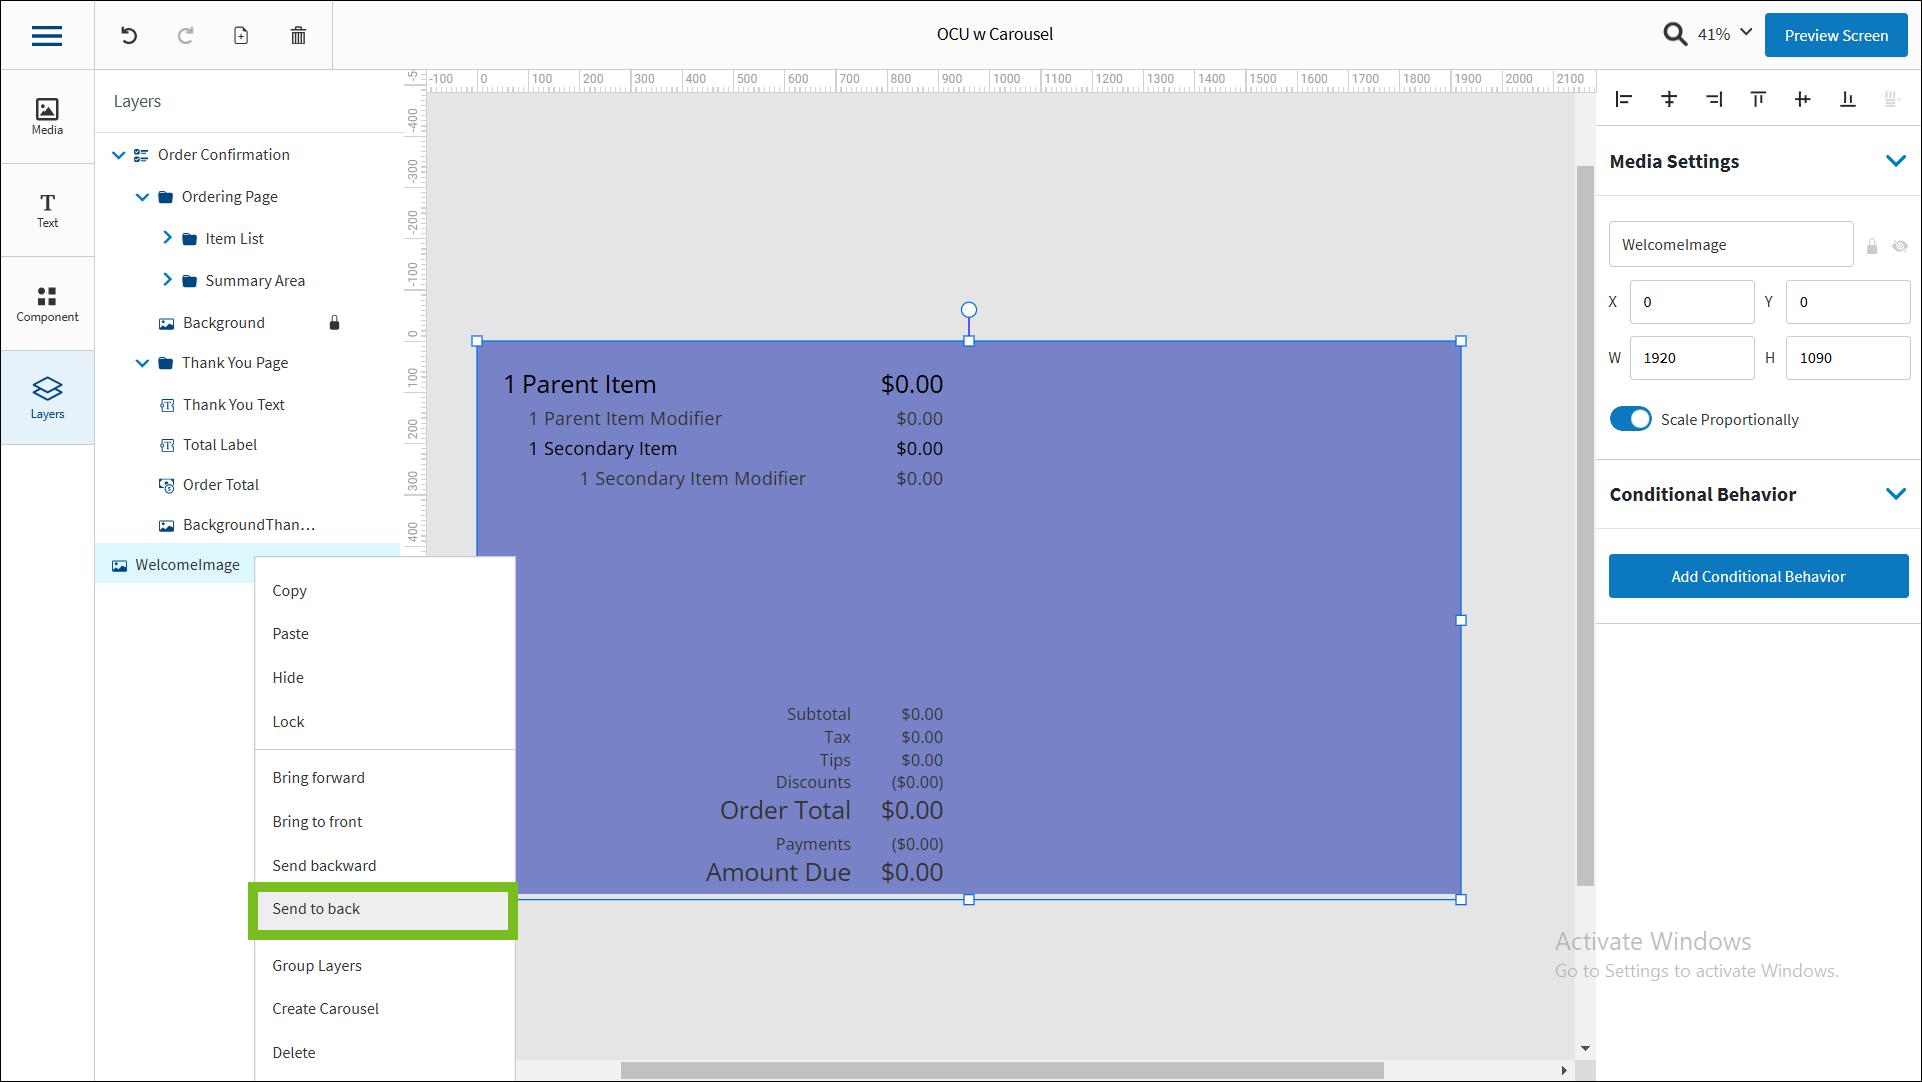Toggle Scale Proportionally switch
This screenshot has width=1922, height=1082.
[1631, 419]
